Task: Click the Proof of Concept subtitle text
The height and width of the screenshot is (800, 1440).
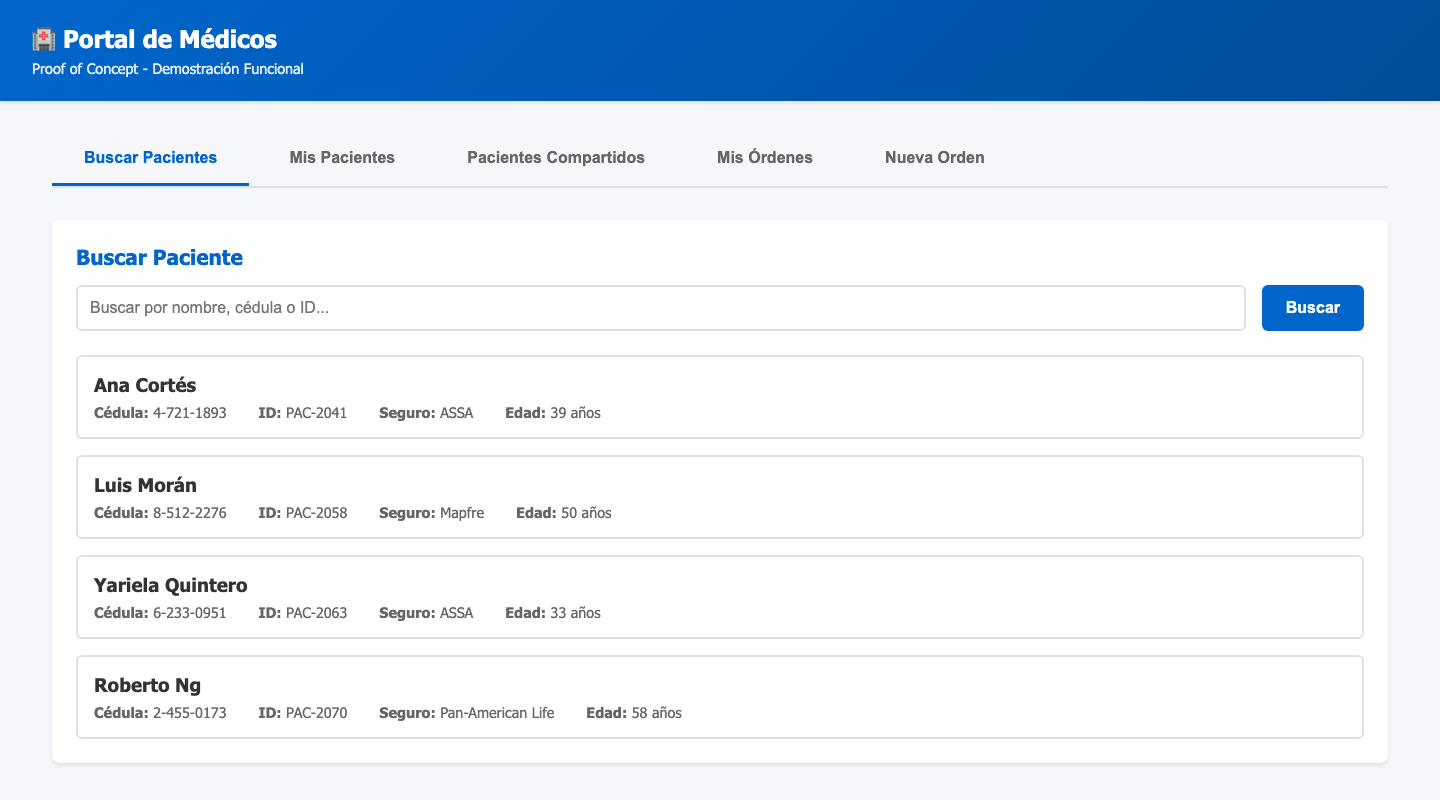Action: pos(168,69)
